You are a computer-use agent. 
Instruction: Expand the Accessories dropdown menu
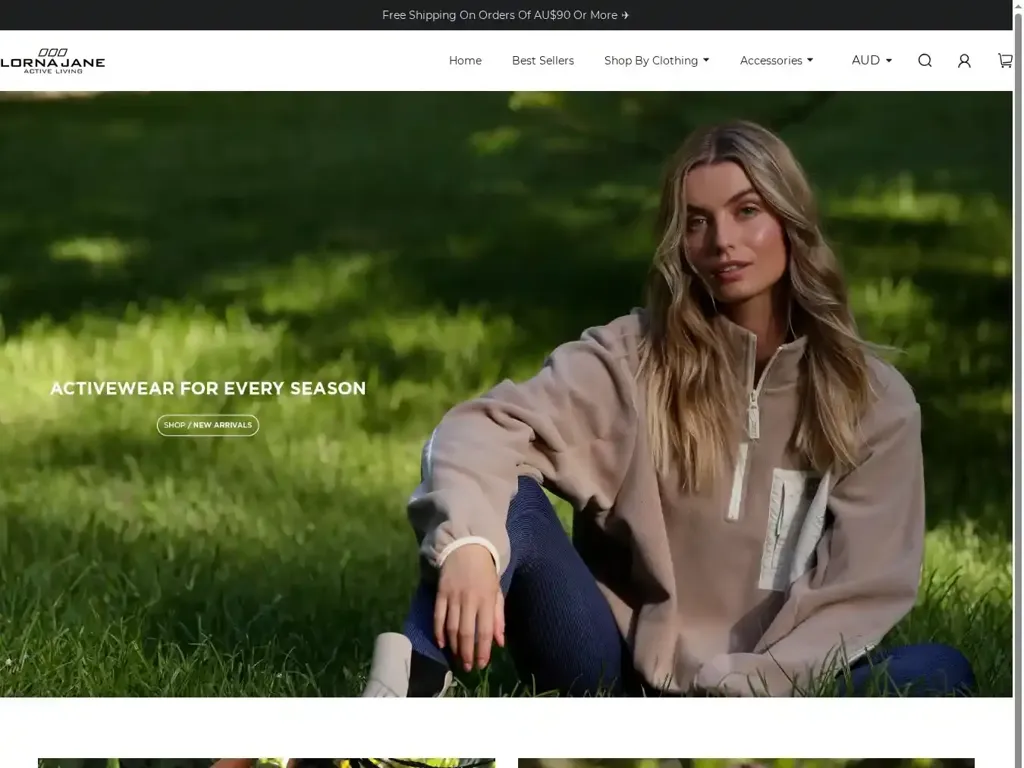click(x=771, y=61)
